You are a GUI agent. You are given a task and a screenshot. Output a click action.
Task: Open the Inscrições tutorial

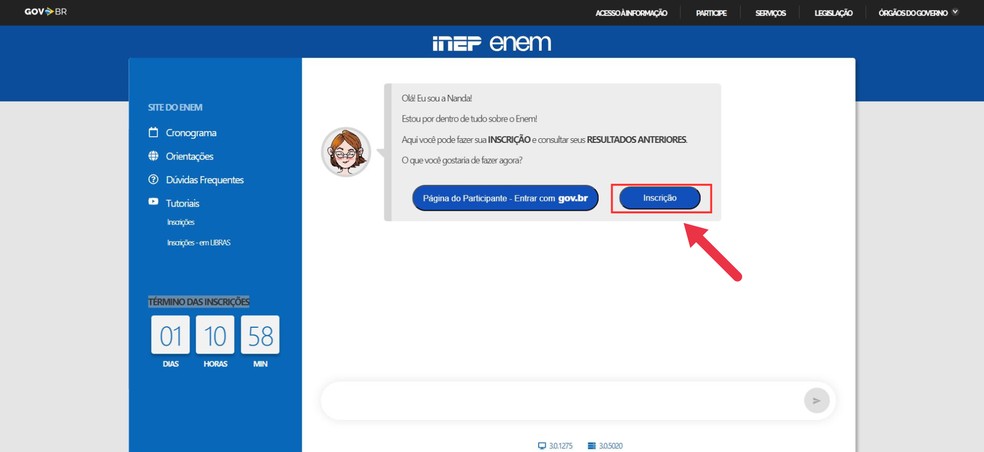pos(181,222)
